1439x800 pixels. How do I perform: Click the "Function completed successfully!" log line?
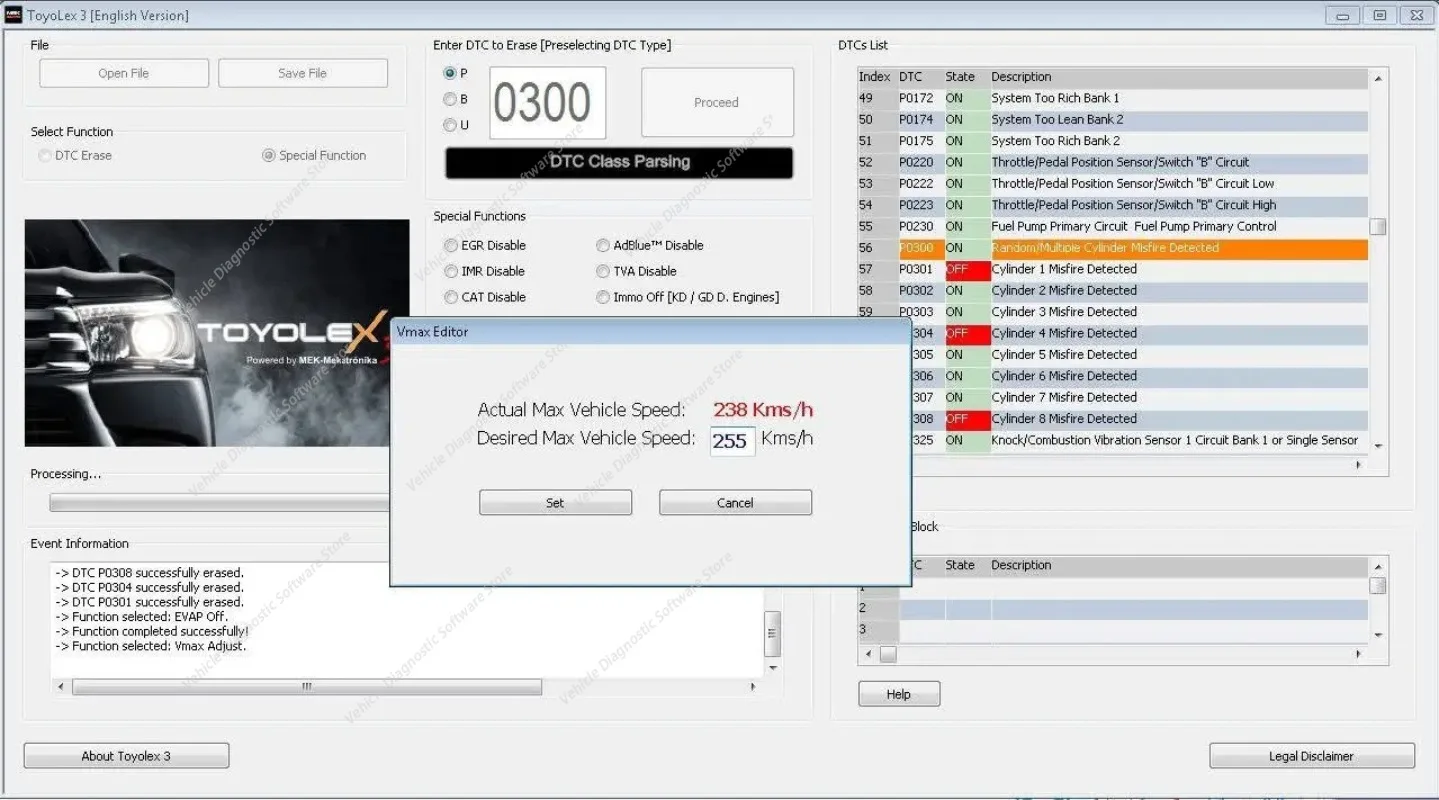tap(151, 631)
